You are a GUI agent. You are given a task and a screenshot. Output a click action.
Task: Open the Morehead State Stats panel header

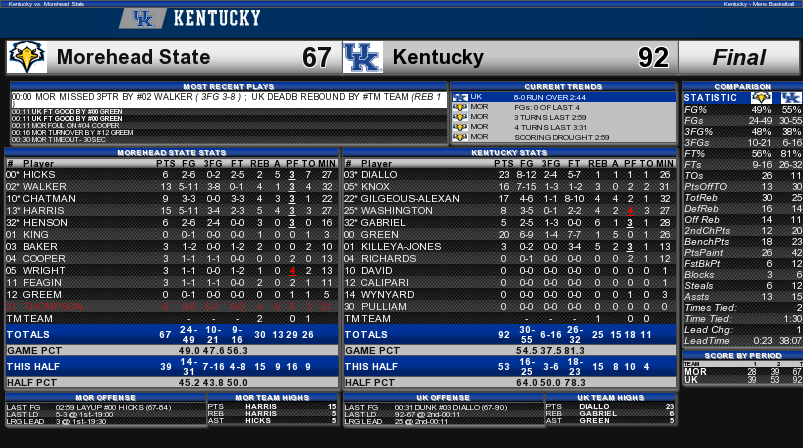click(x=172, y=153)
